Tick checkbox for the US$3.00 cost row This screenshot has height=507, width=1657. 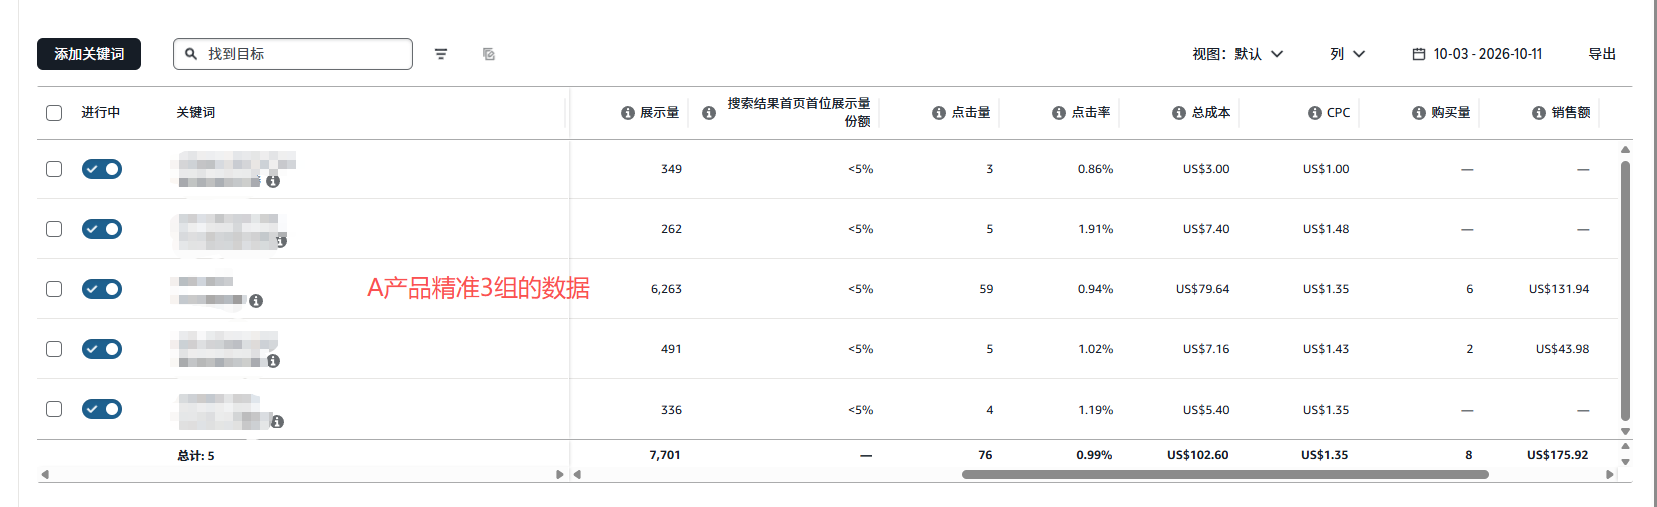[54, 169]
